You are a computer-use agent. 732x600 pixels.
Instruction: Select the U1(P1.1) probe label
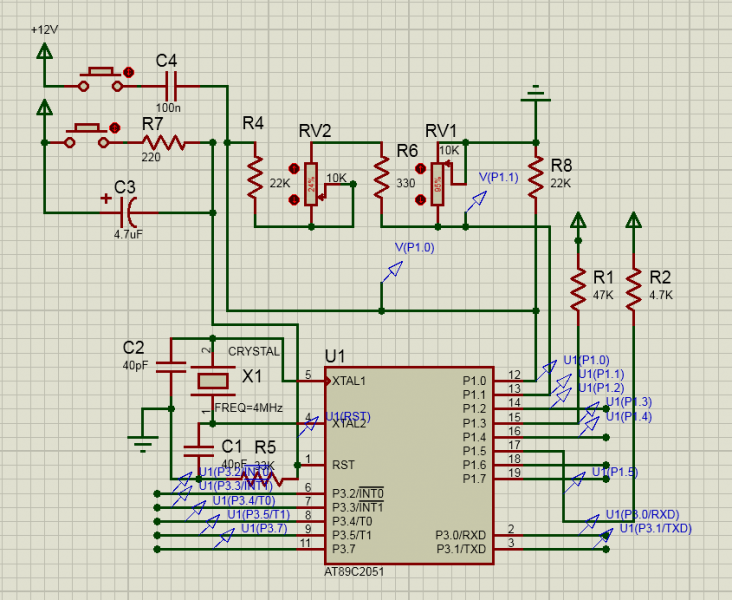coord(601,374)
